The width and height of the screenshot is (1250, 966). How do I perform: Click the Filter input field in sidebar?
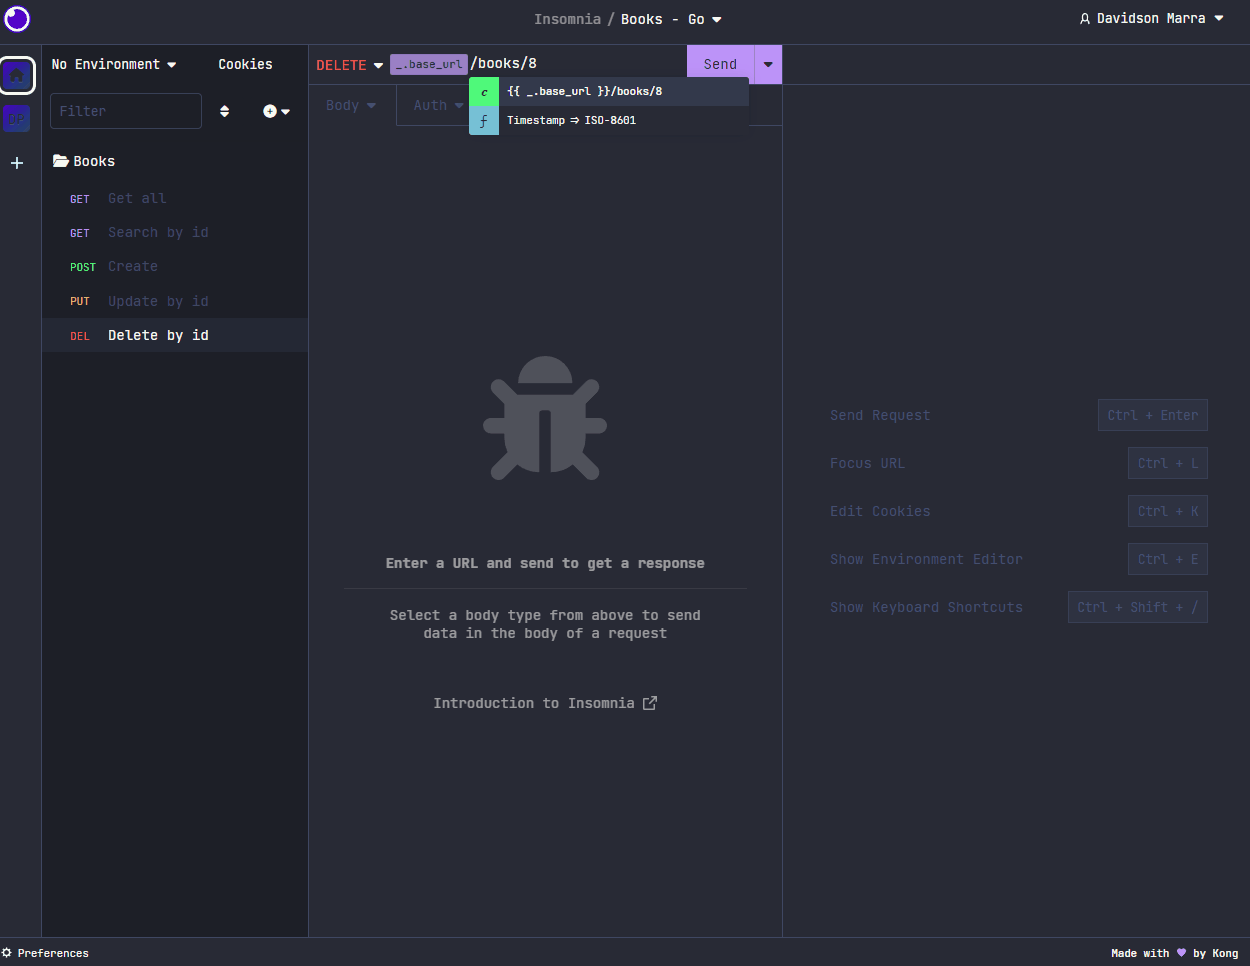point(126,111)
